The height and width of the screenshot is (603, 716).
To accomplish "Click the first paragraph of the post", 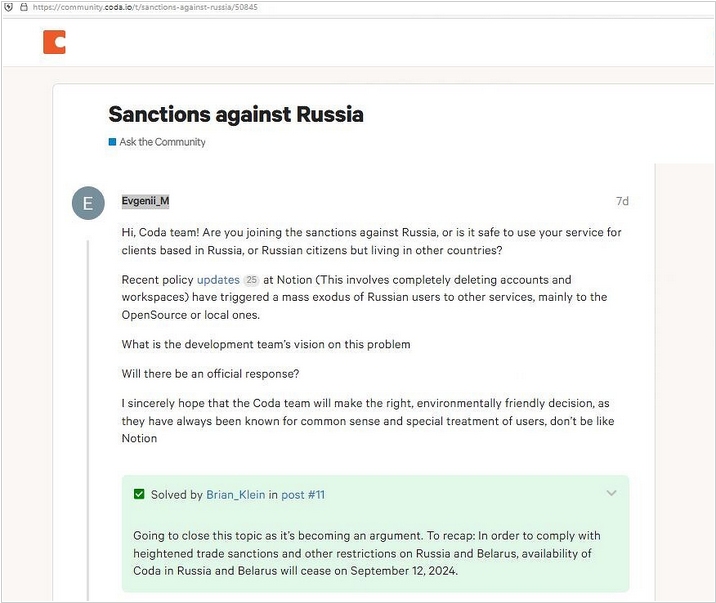I will [x=371, y=241].
